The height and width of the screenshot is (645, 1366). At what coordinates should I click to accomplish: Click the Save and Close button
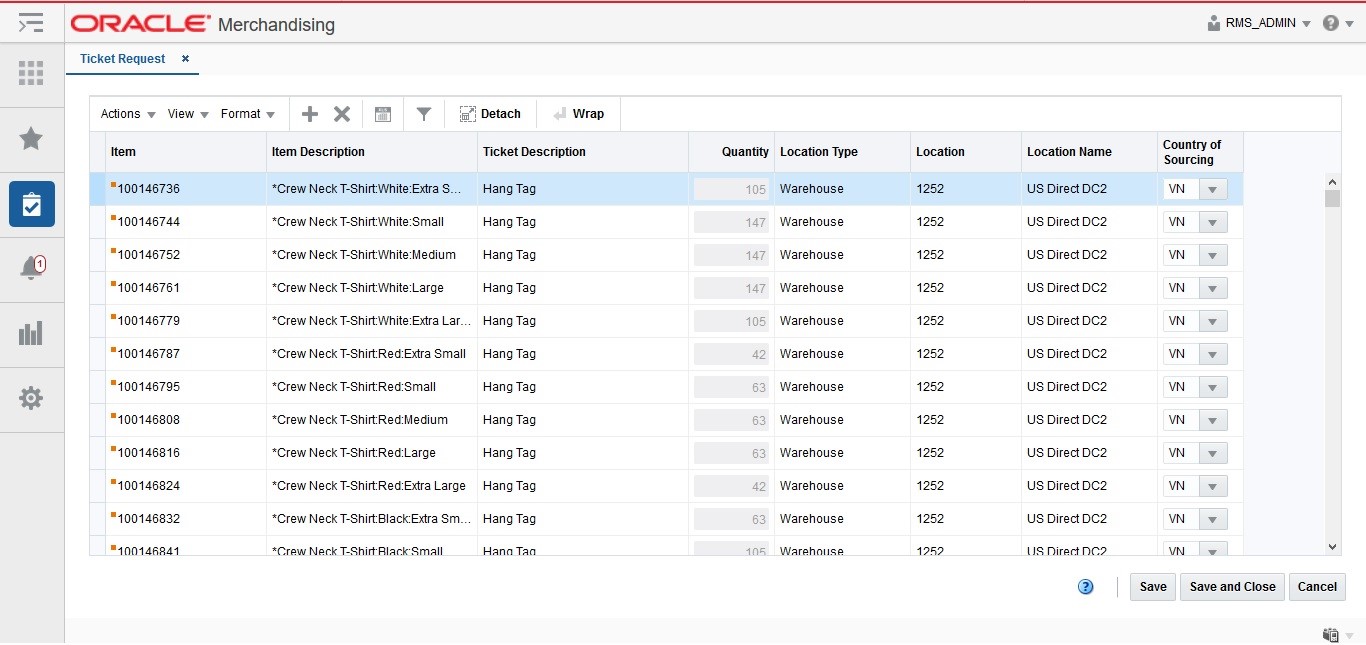tap(1233, 587)
